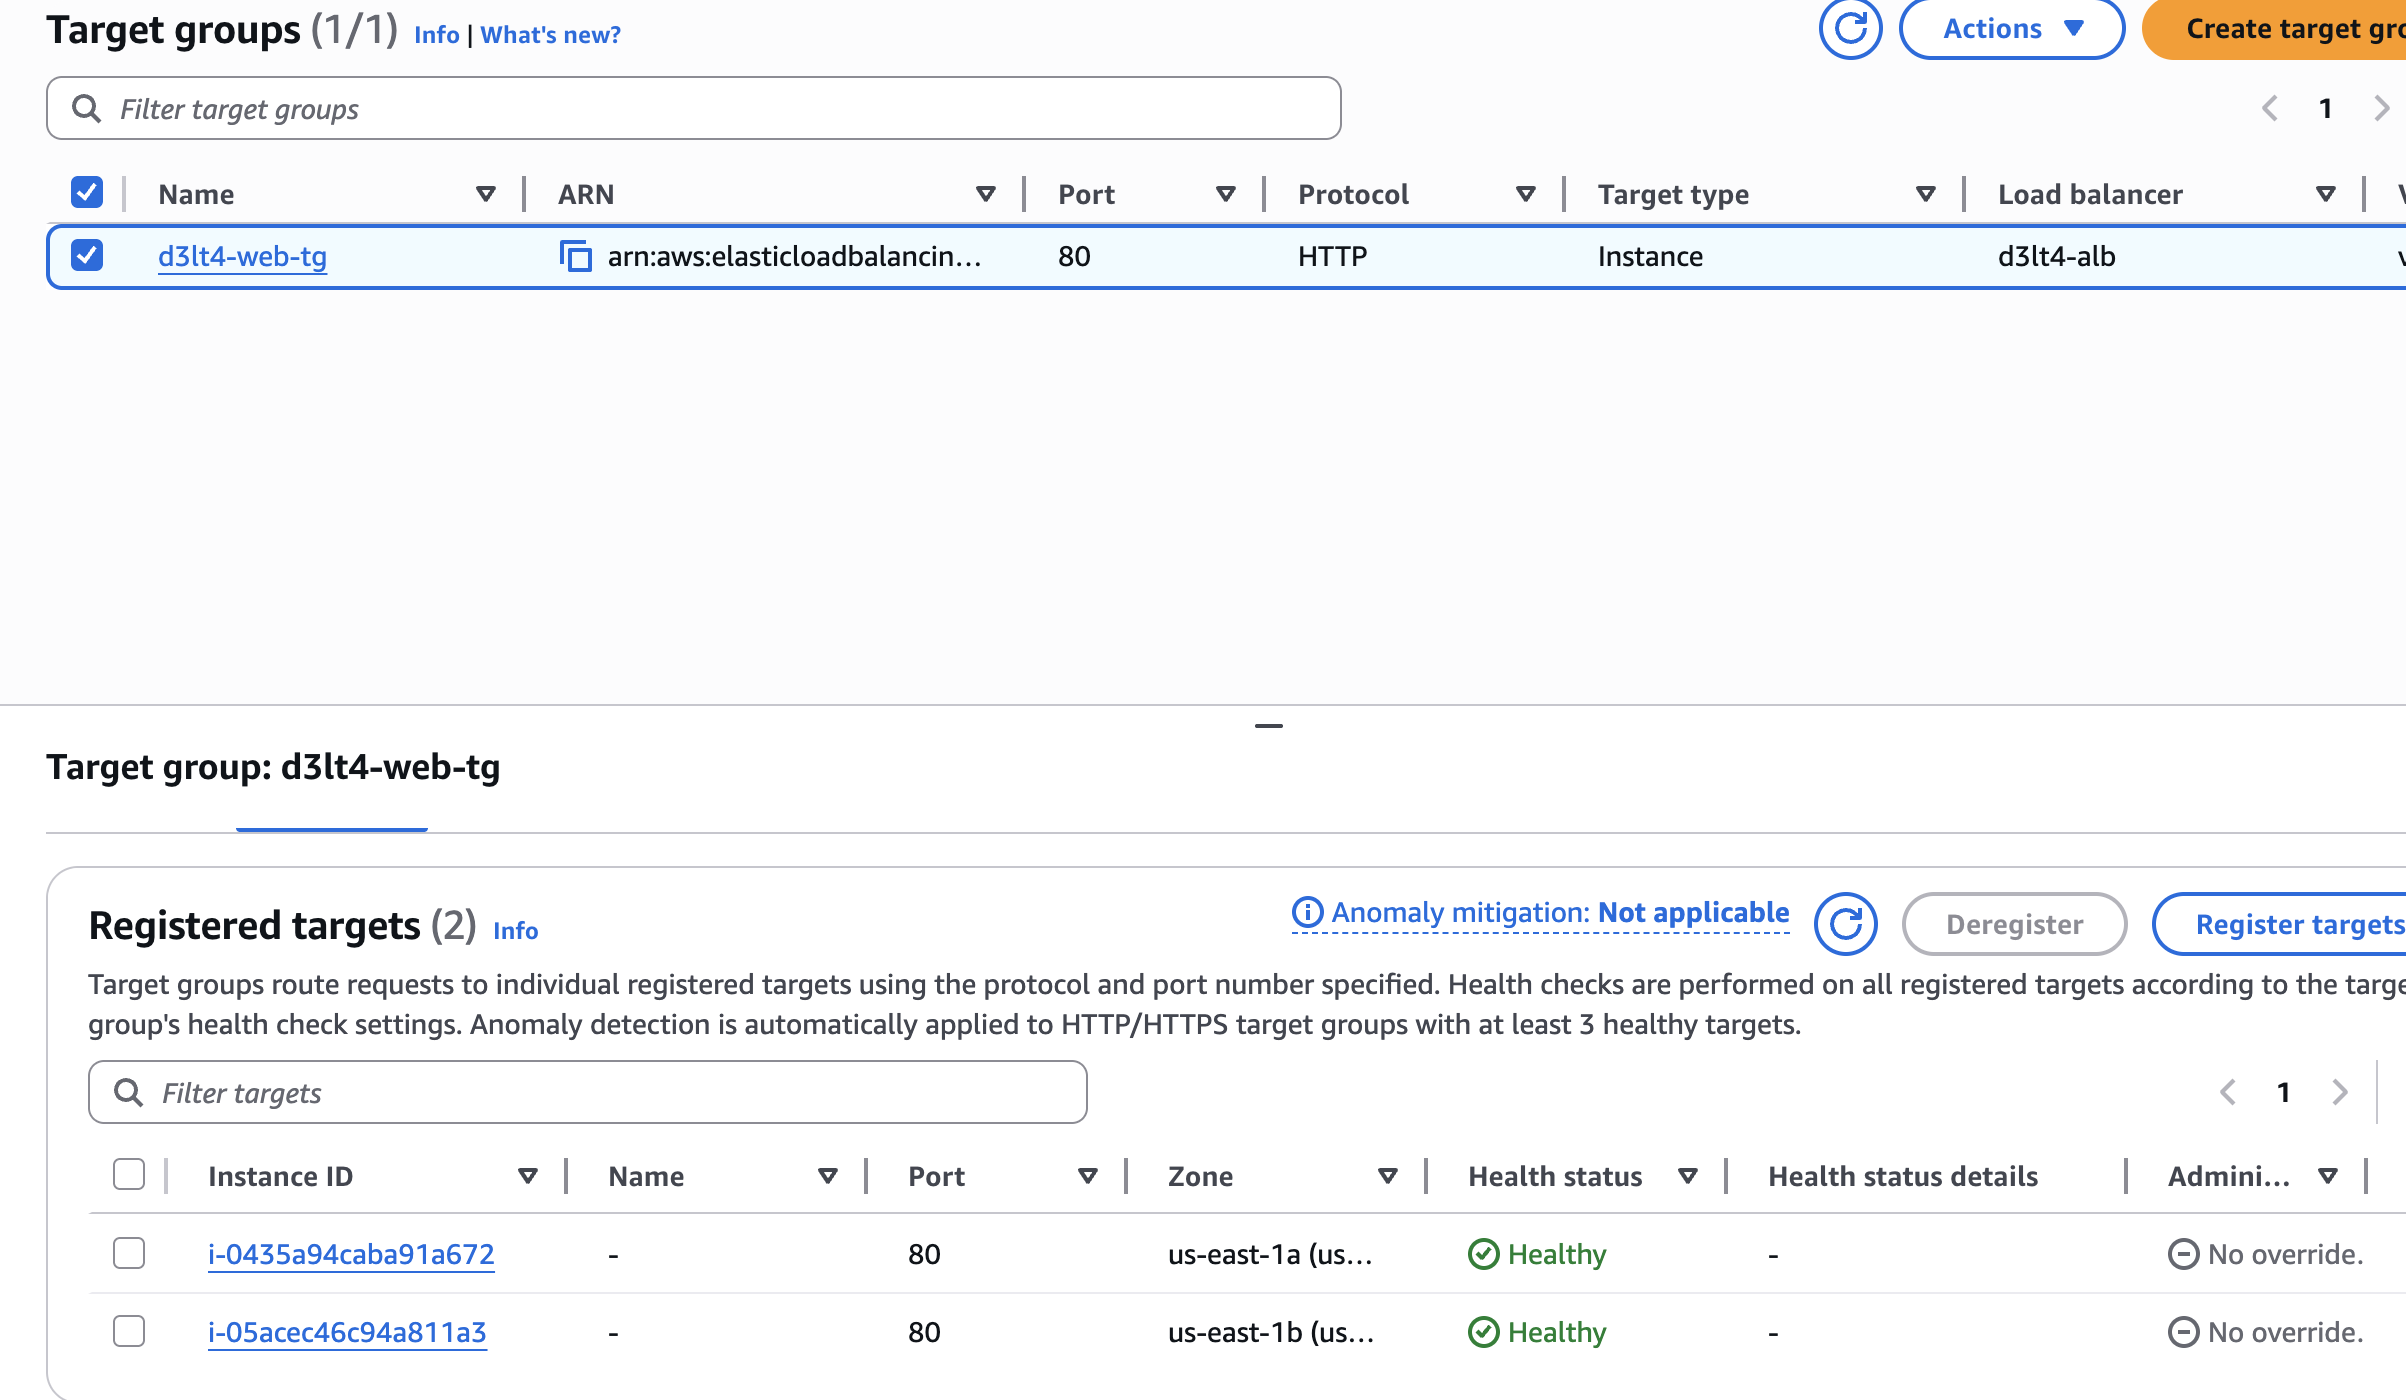The image size is (2406, 1400).
Task: Check the i-05acec46c94a811a3 instance checkbox
Action: (129, 1331)
